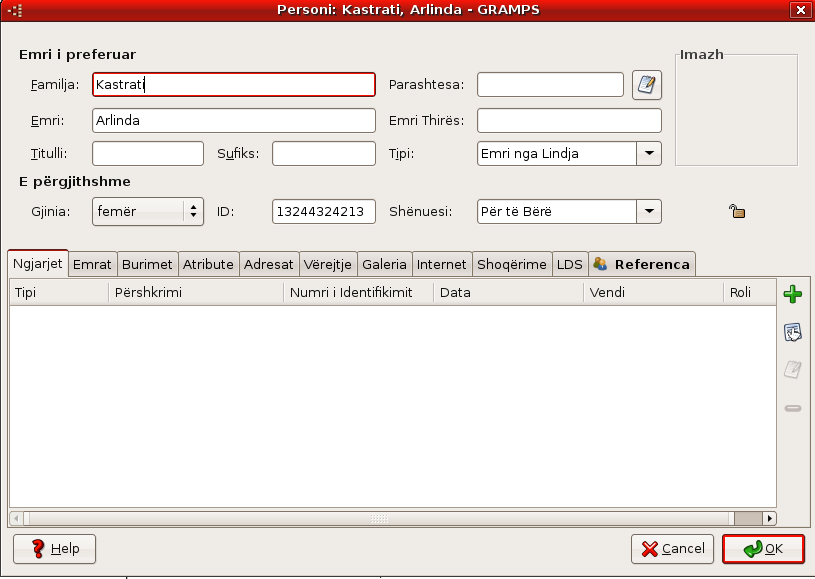Share an existing event icon
Screen dimensions: 815x579
(793, 332)
